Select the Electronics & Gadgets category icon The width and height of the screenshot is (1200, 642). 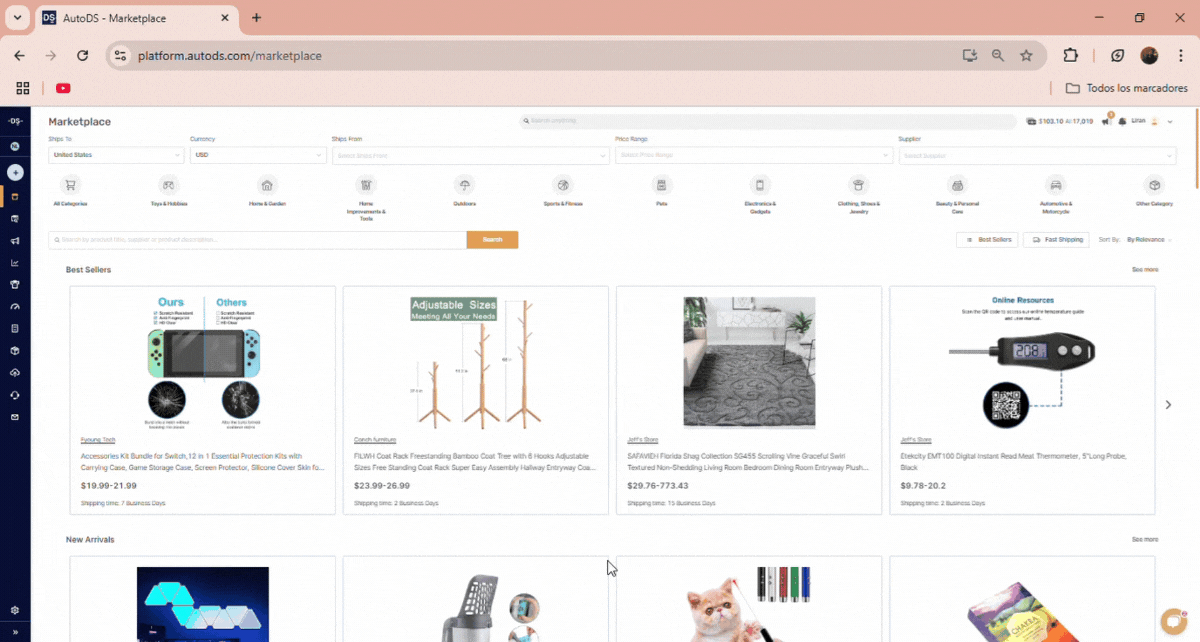760,186
